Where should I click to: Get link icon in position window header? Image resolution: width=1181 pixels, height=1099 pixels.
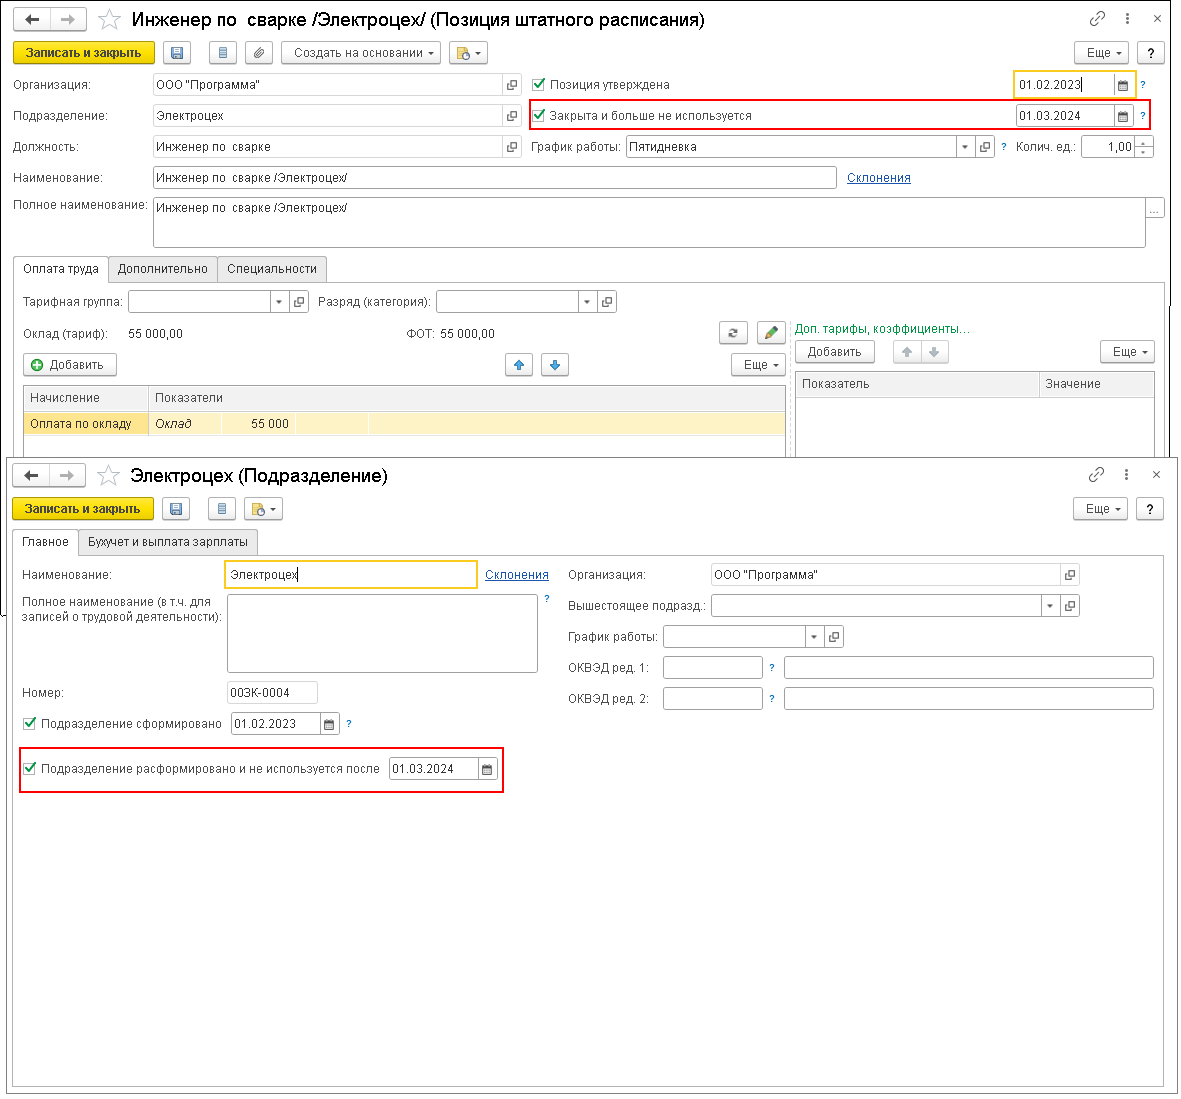1097,18
